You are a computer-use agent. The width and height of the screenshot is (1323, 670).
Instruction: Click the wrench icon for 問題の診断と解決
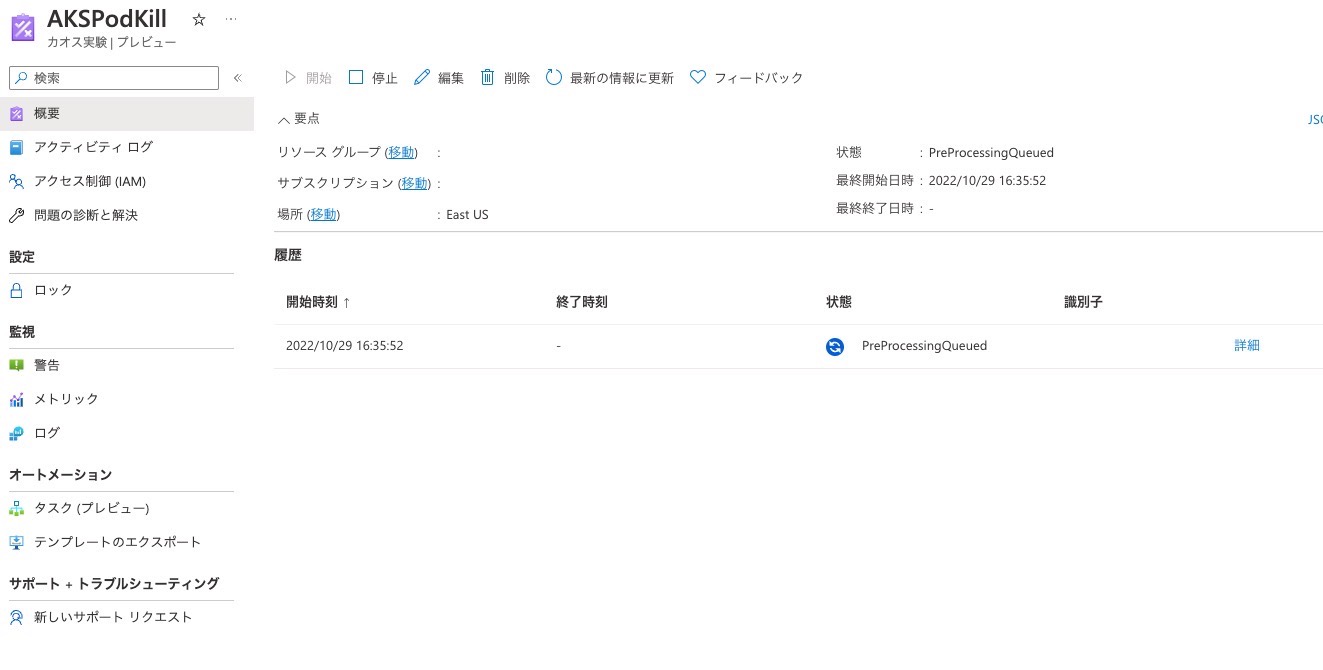pos(17,215)
